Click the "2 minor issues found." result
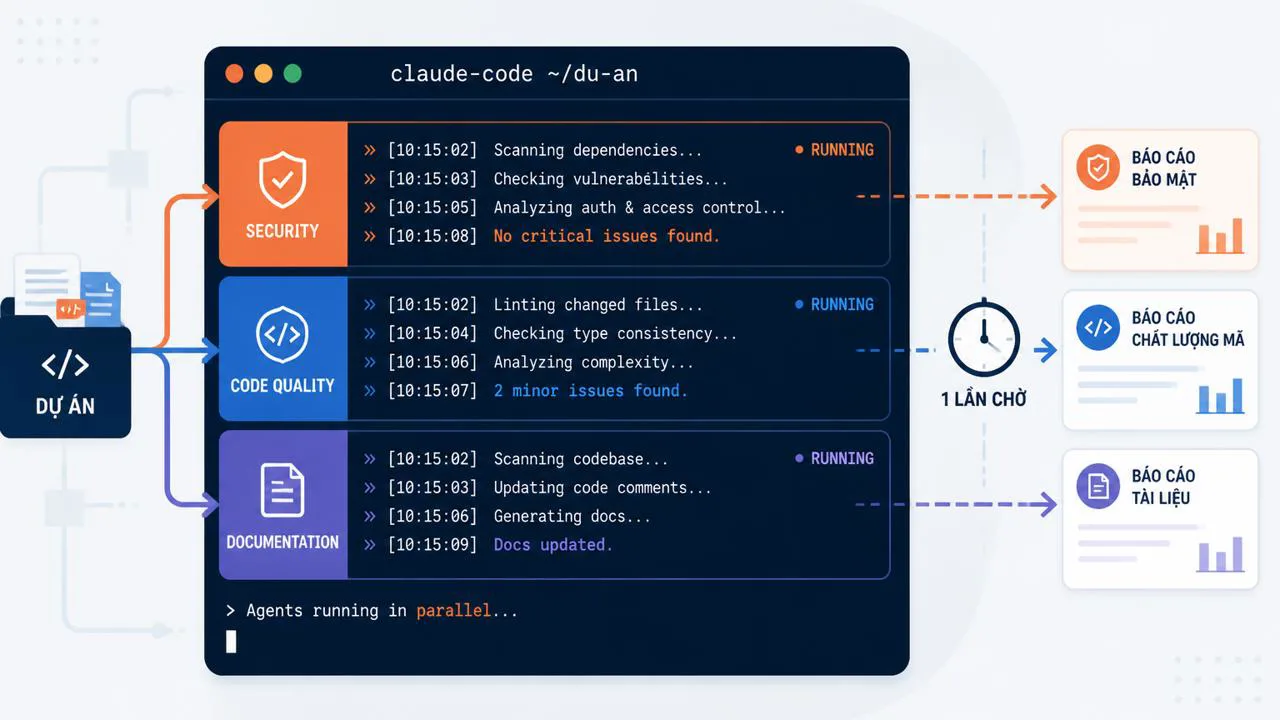 pyautogui.click(x=591, y=390)
